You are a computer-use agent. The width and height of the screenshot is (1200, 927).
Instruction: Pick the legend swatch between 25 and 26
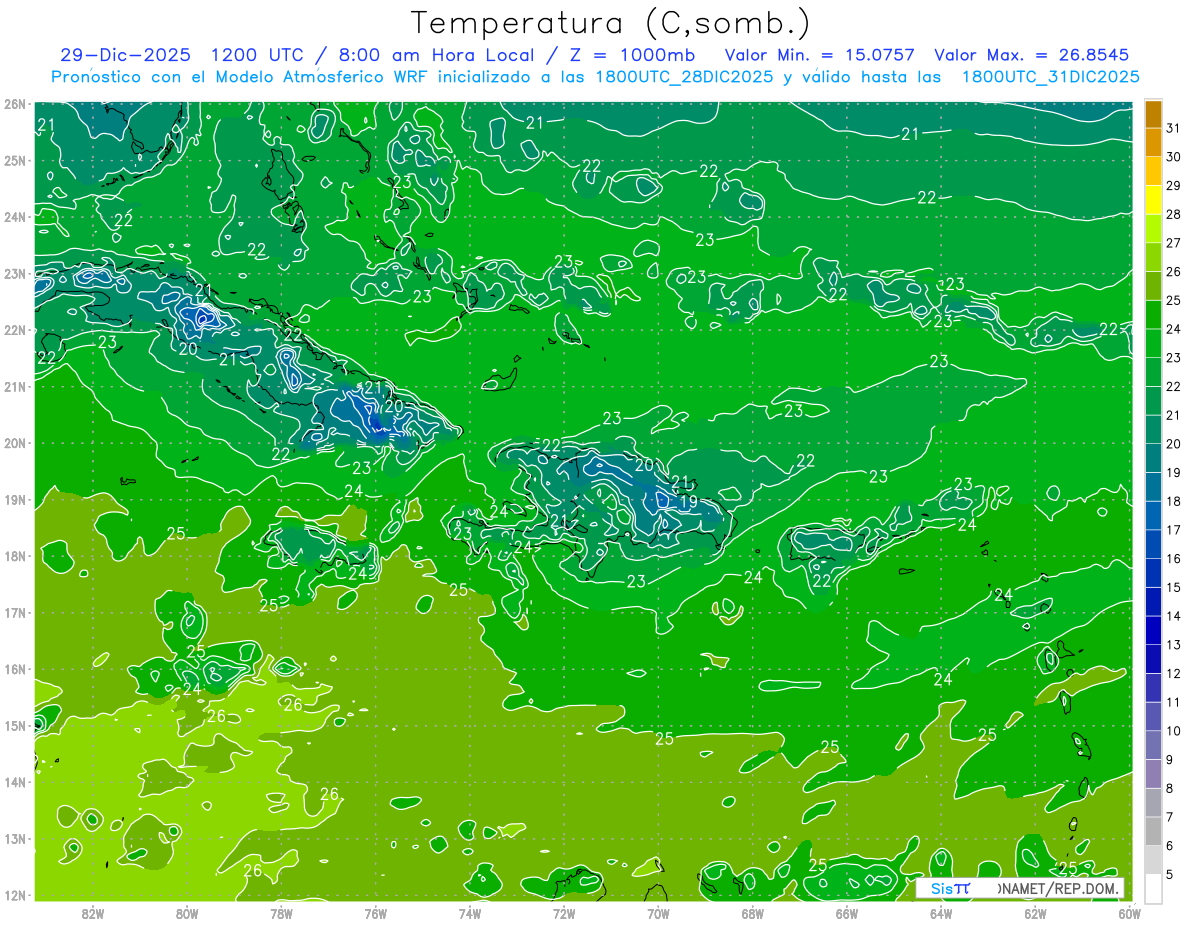pyautogui.click(x=1153, y=286)
